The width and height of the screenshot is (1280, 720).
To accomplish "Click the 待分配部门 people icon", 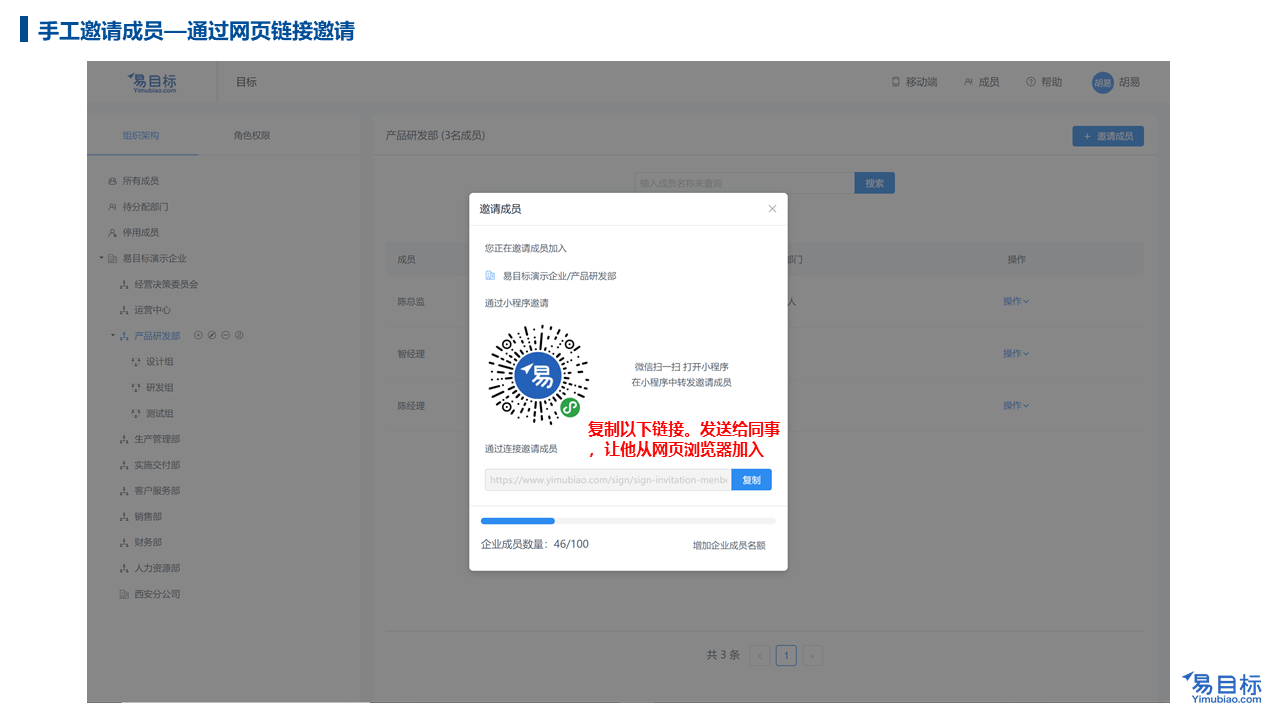I will click(x=112, y=207).
